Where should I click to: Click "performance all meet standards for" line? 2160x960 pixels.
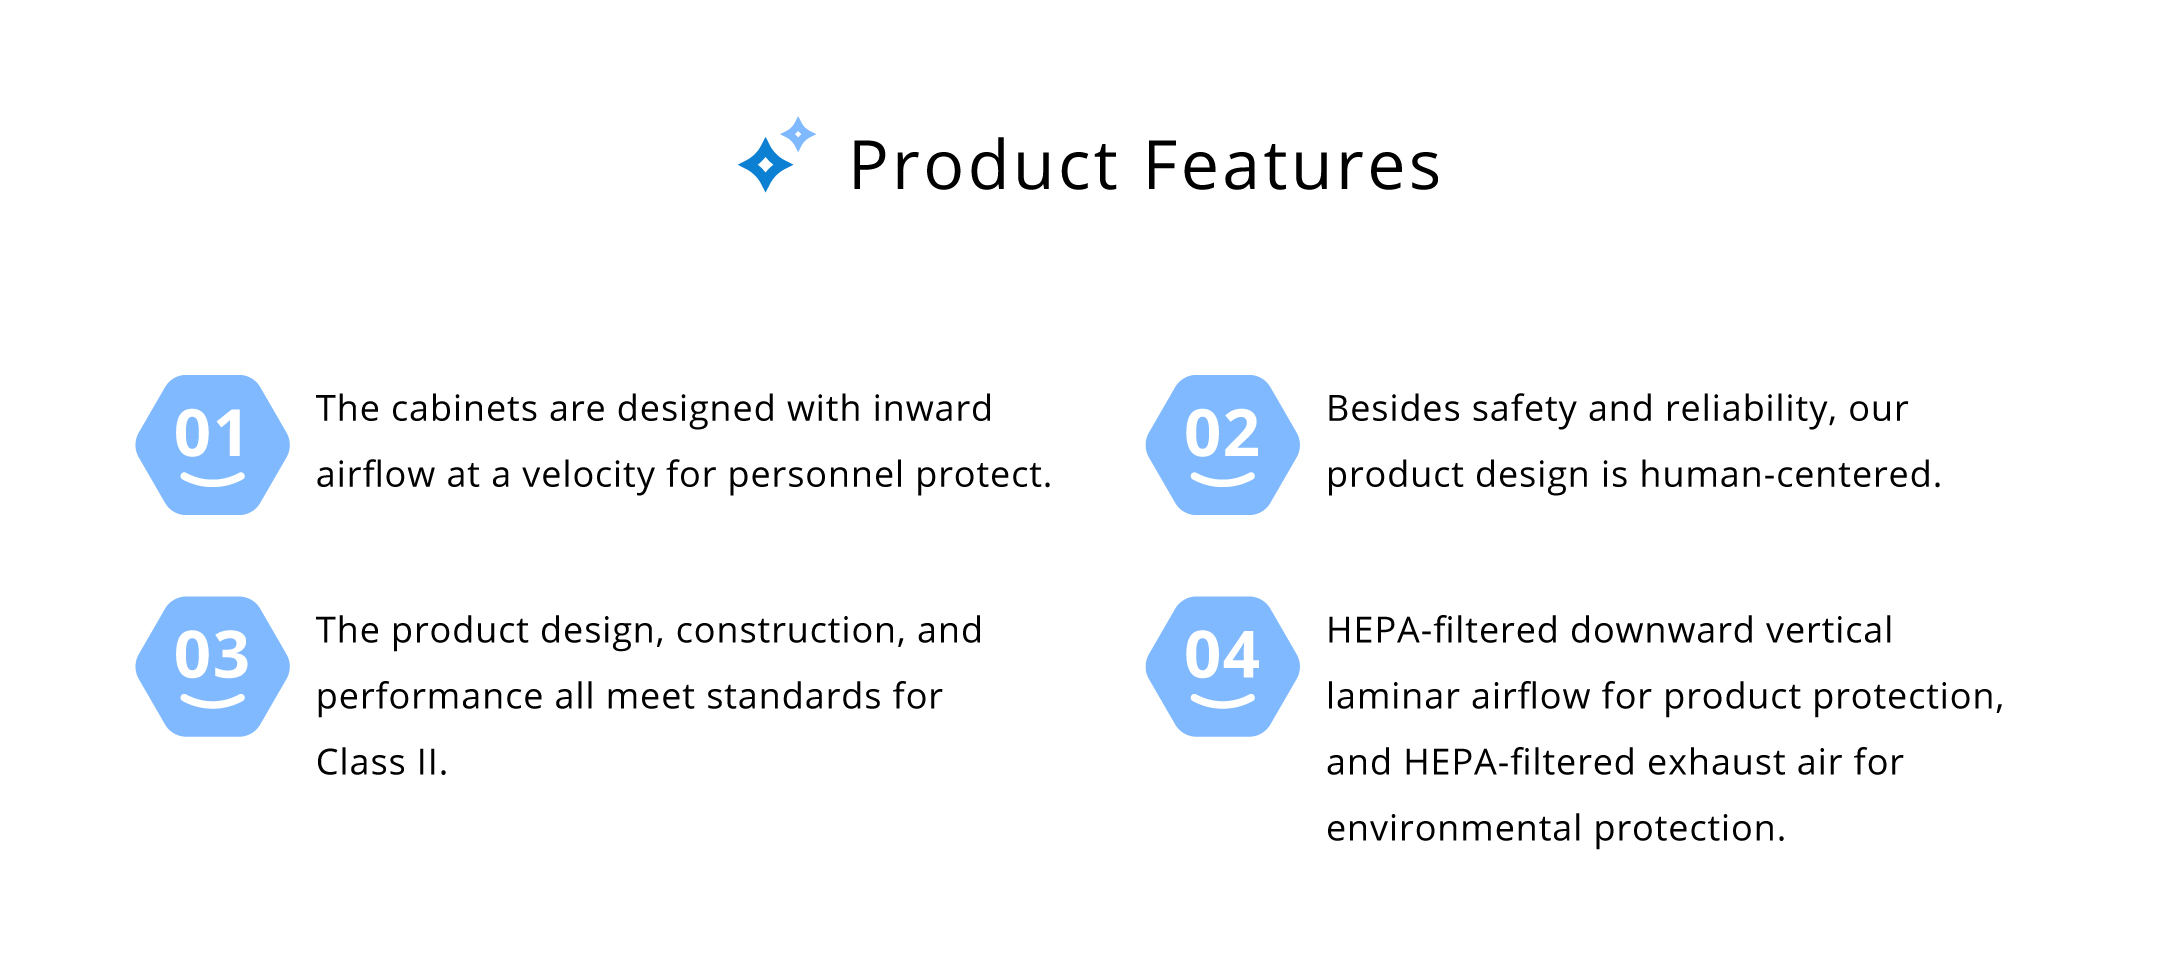[629, 697]
